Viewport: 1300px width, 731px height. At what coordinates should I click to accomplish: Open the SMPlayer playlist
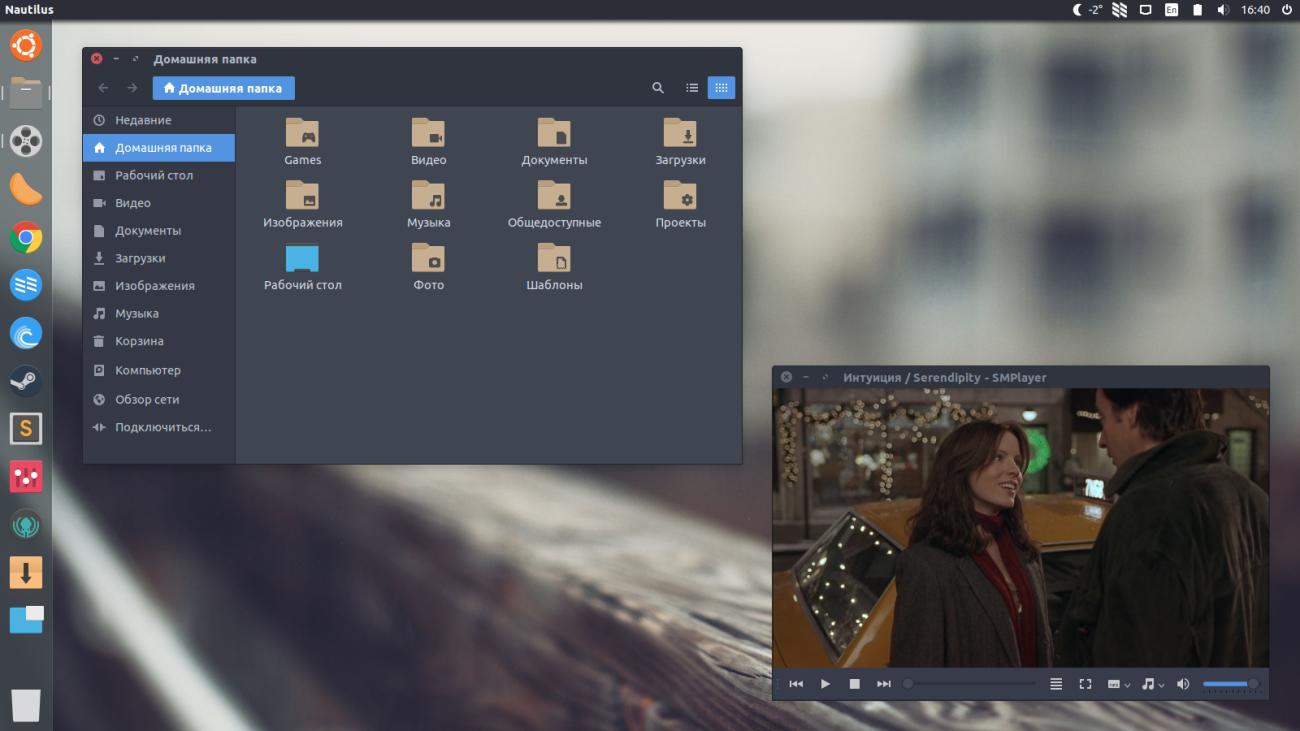tap(1056, 684)
